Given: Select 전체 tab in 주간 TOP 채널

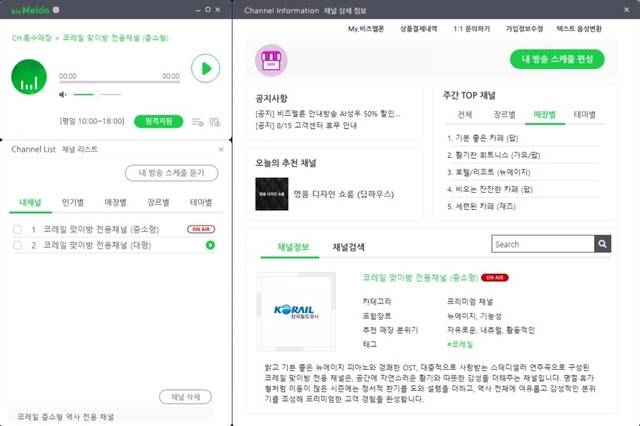Looking at the screenshot, I should click(x=465, y=115).
